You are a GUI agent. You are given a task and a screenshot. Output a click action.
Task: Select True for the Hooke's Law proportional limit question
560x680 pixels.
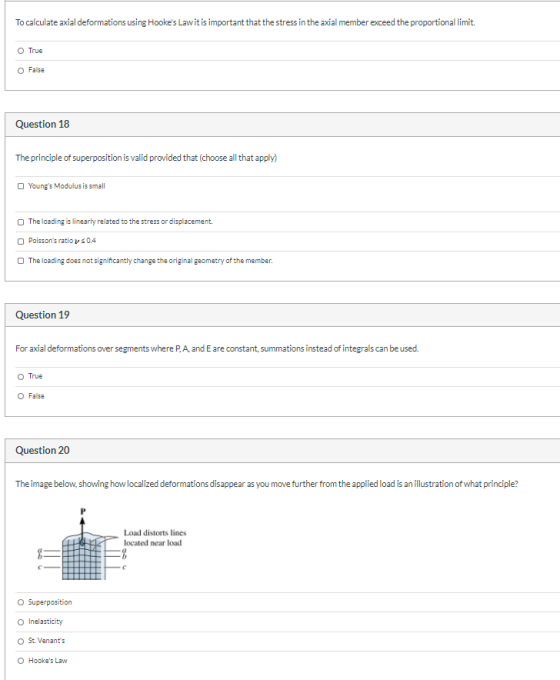(20, 51)
